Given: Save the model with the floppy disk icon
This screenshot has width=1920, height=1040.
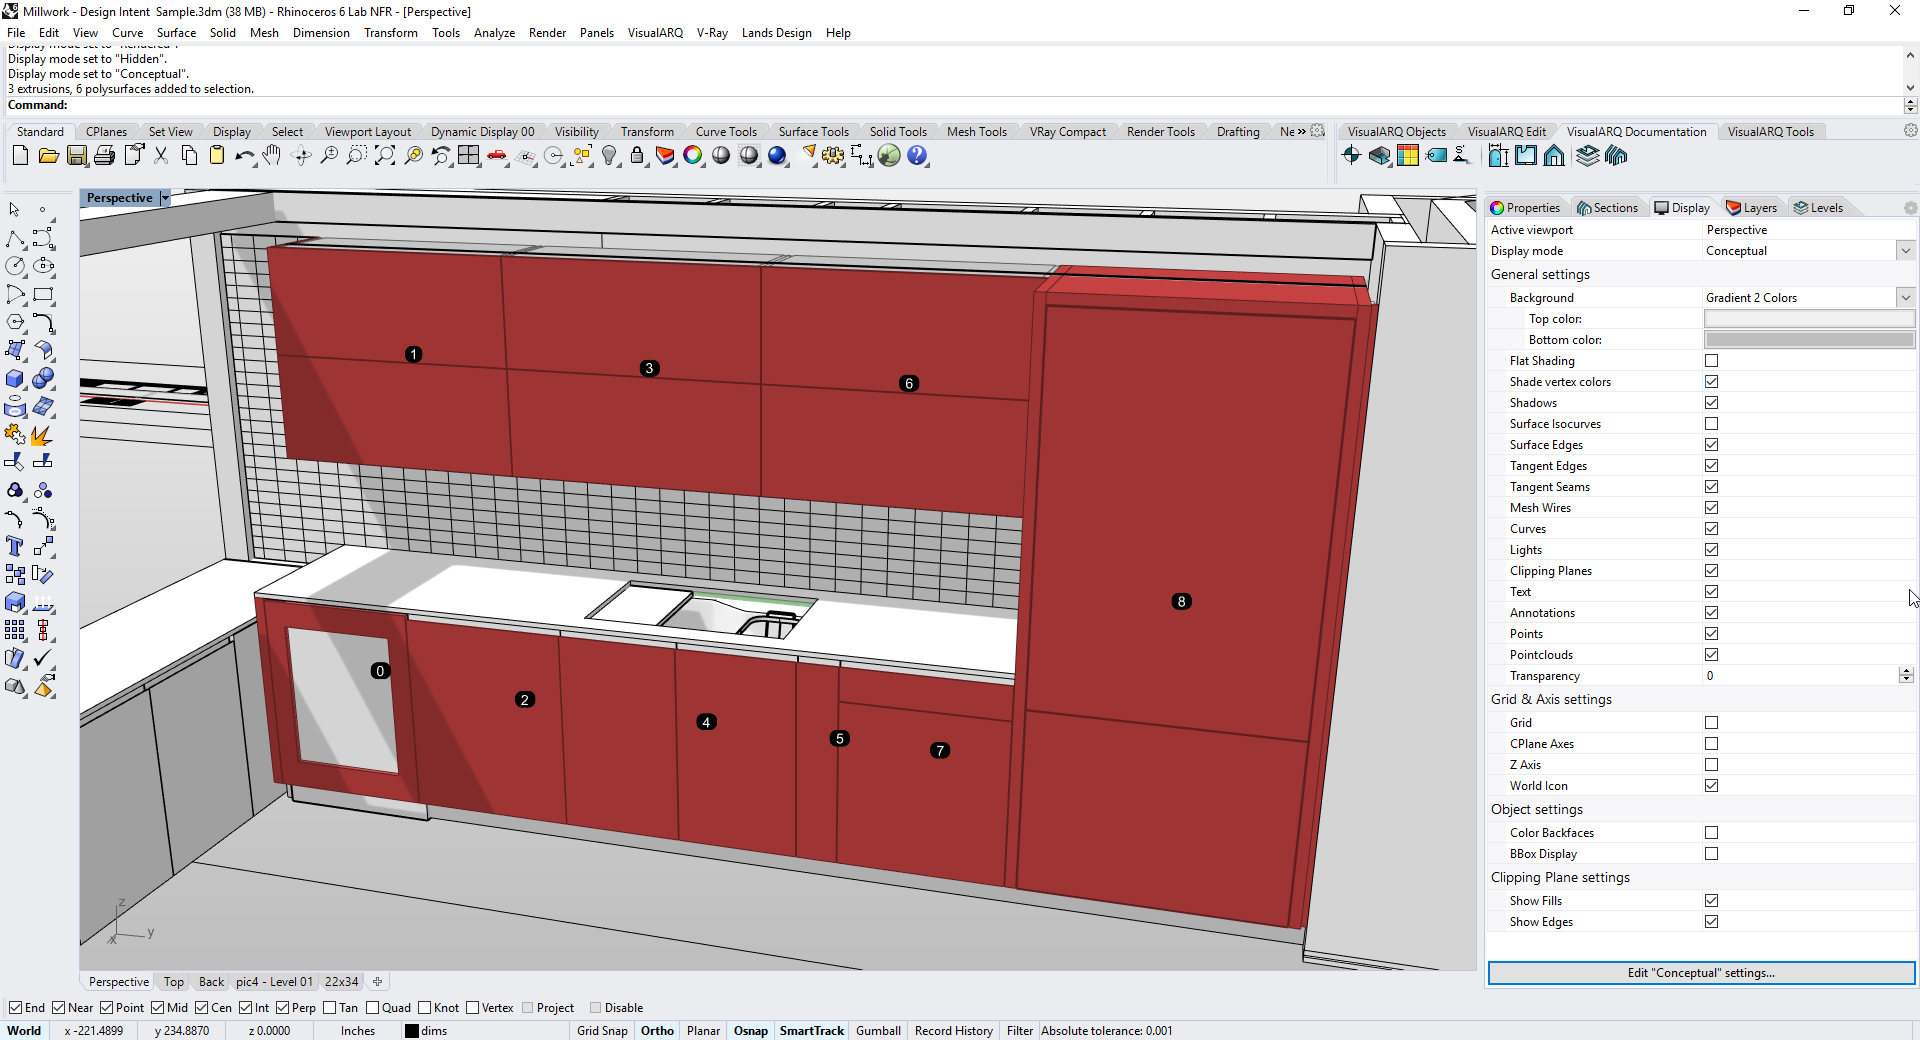Looking at the screenshot, I should coord(76,155).
